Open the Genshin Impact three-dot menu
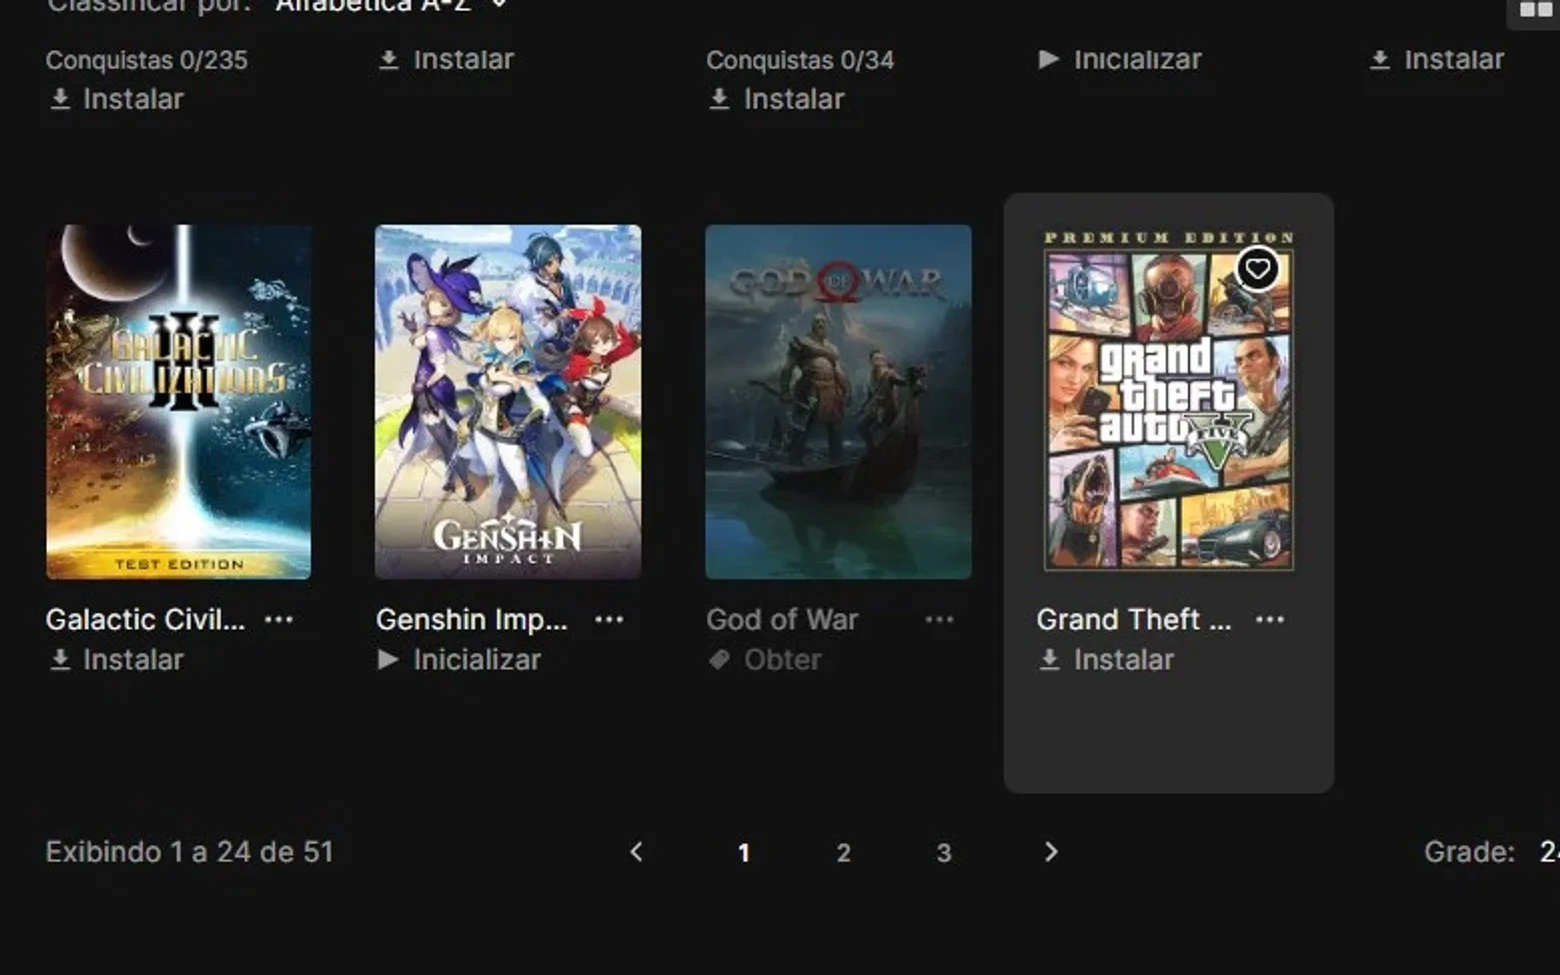This screenshot has height=975, width=1560. (x=609, y=620)
